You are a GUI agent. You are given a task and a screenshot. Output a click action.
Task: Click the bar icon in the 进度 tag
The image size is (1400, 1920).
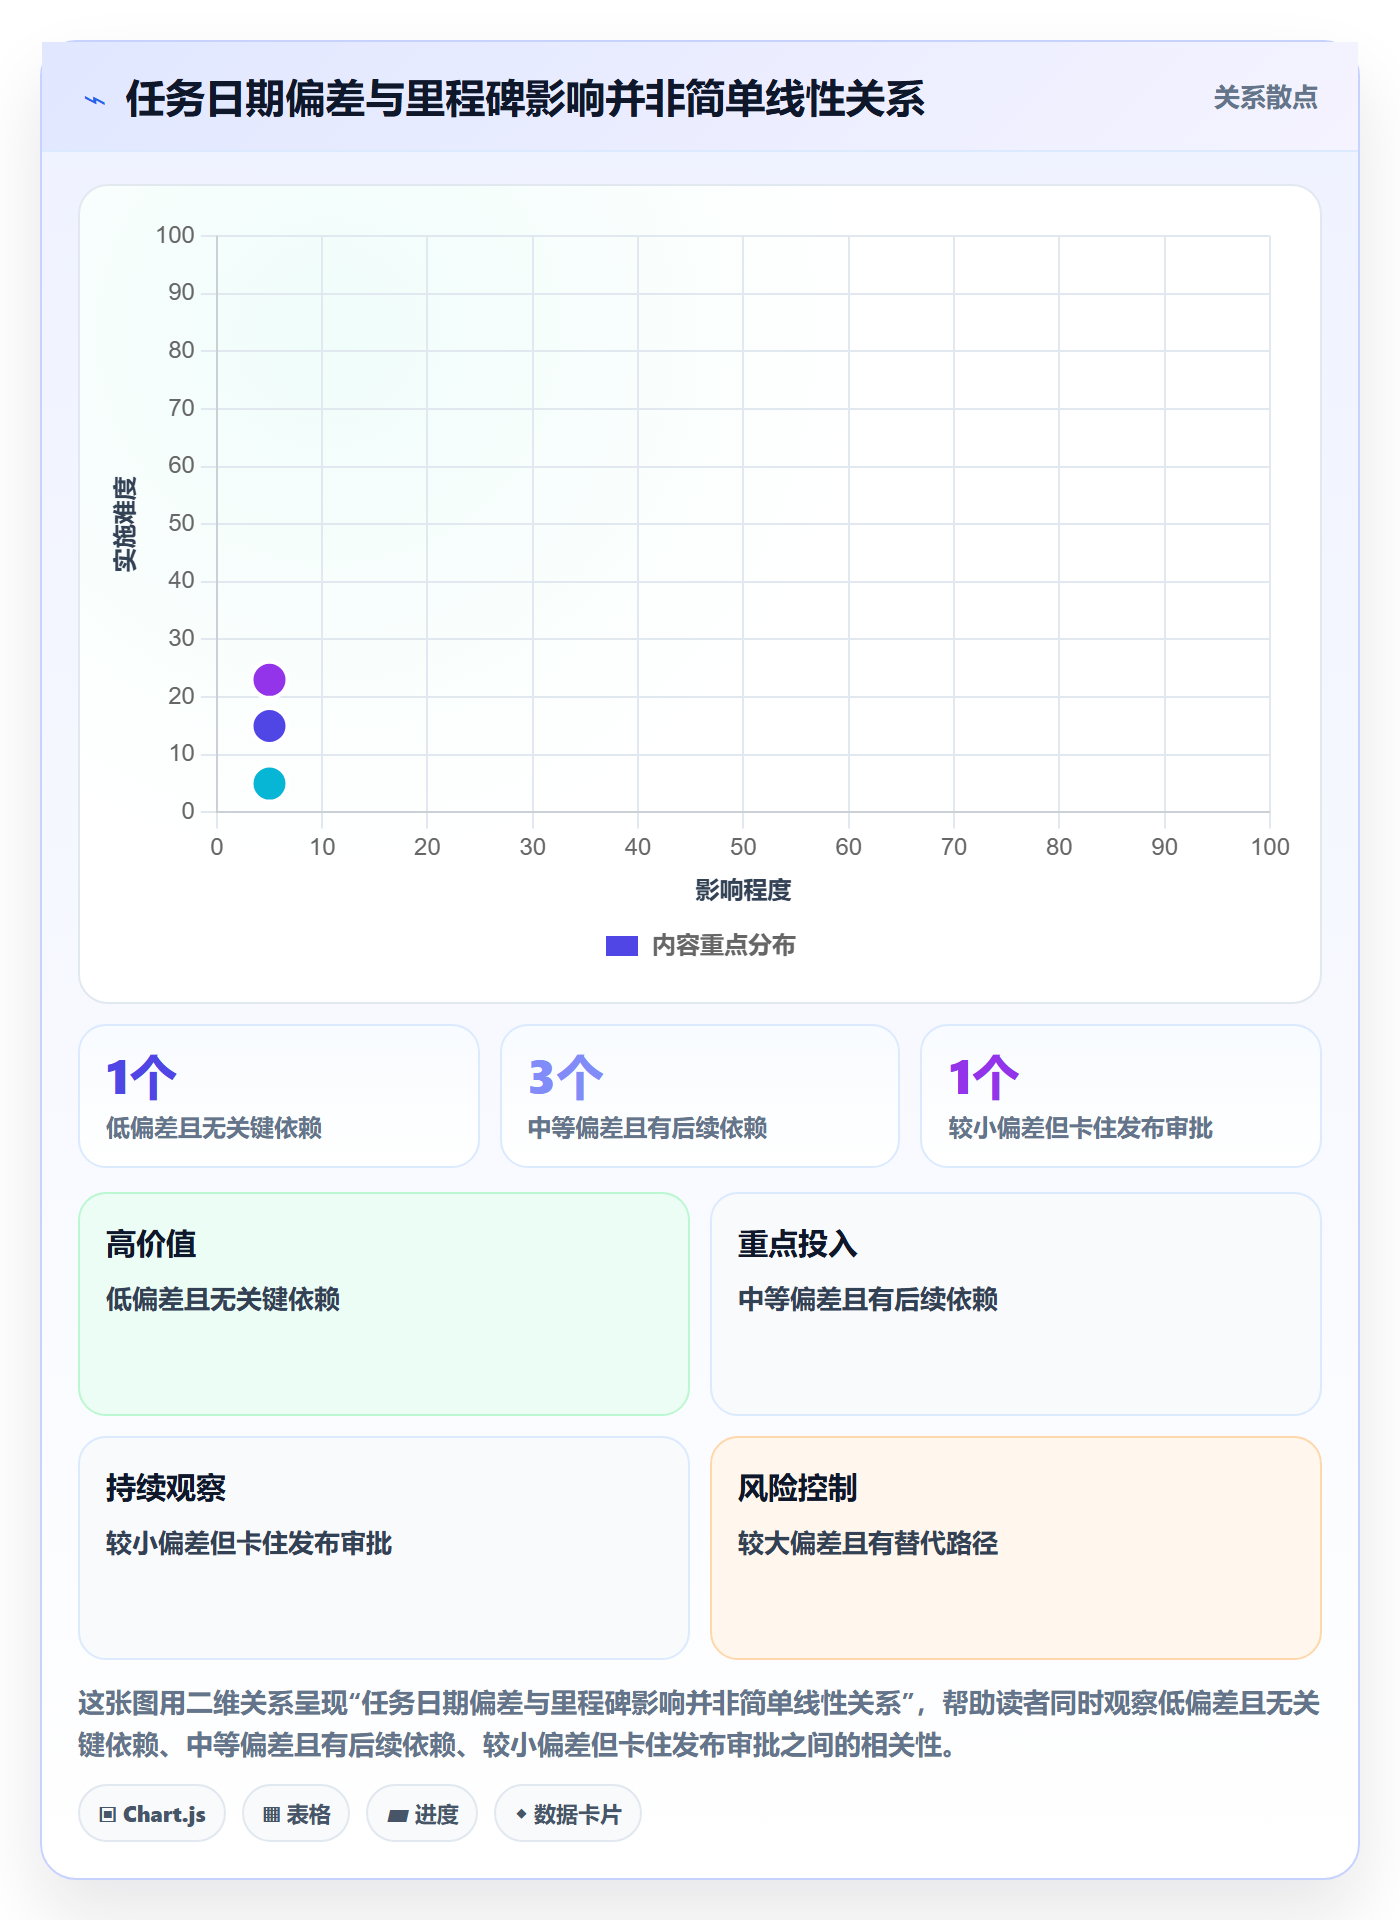(397, 1815)
